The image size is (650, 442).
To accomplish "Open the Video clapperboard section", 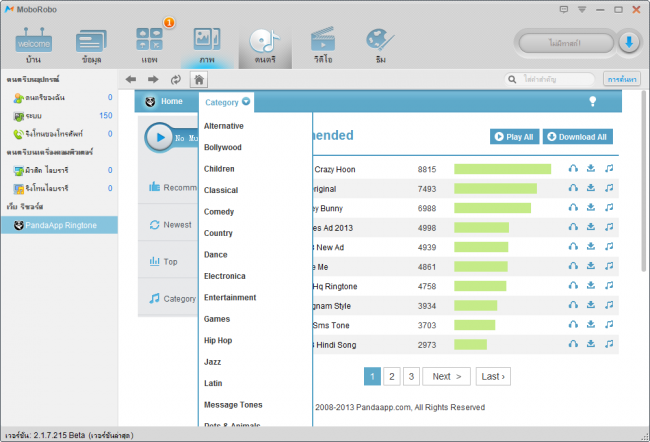I will click(323, 45).
